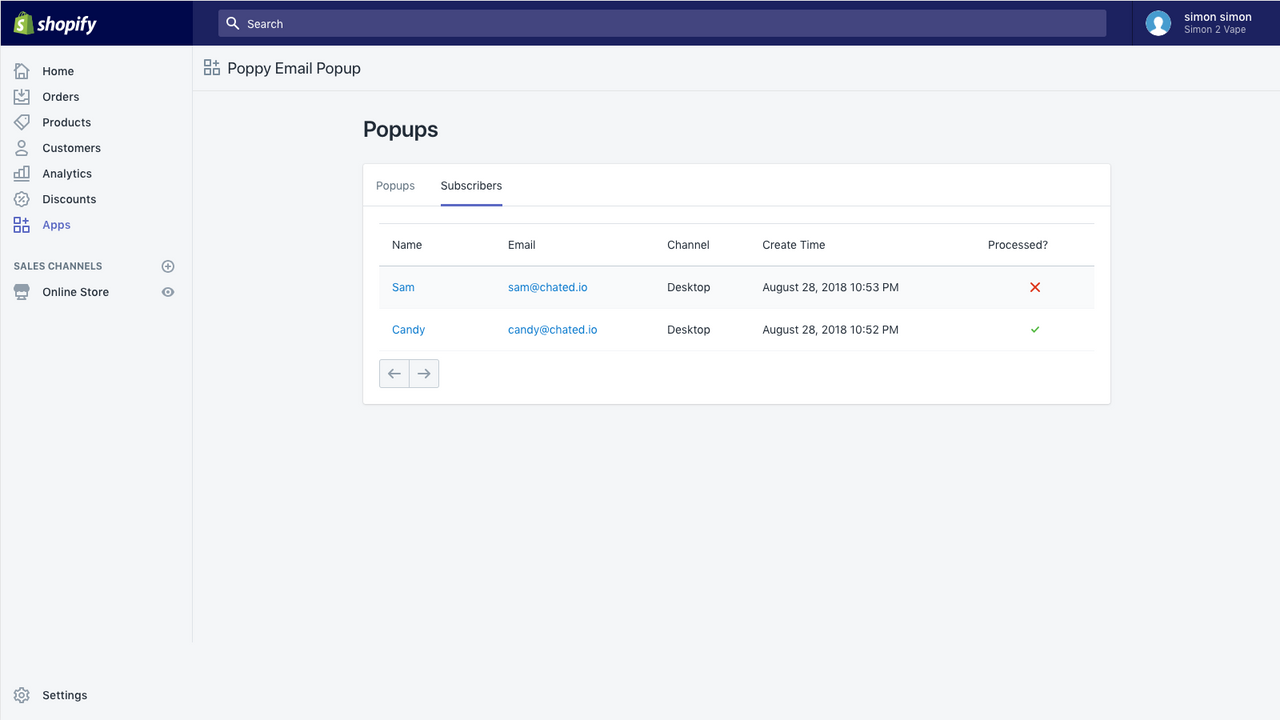Viewport: 1280px width, 720px height.
Task: Open subscriber Sam's details
Action: pos(403,287)
